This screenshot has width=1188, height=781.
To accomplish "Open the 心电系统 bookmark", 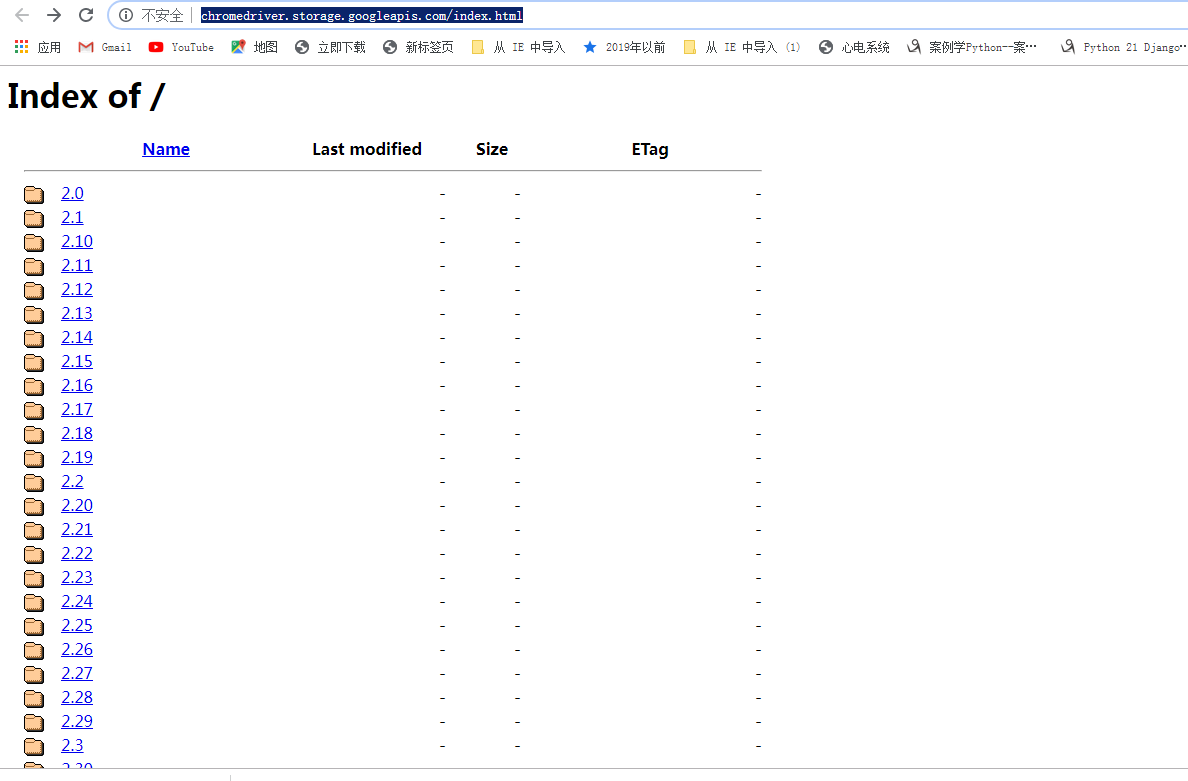I will [x=854, y=47].
